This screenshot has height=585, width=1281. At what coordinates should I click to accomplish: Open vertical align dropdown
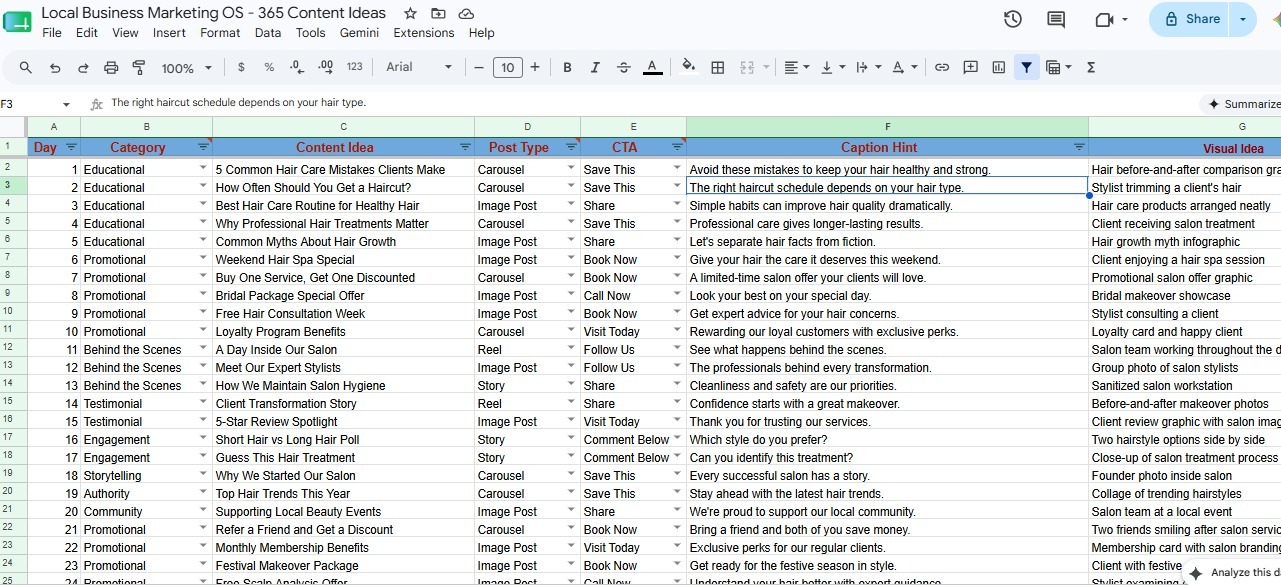click(x=832, y=67)
